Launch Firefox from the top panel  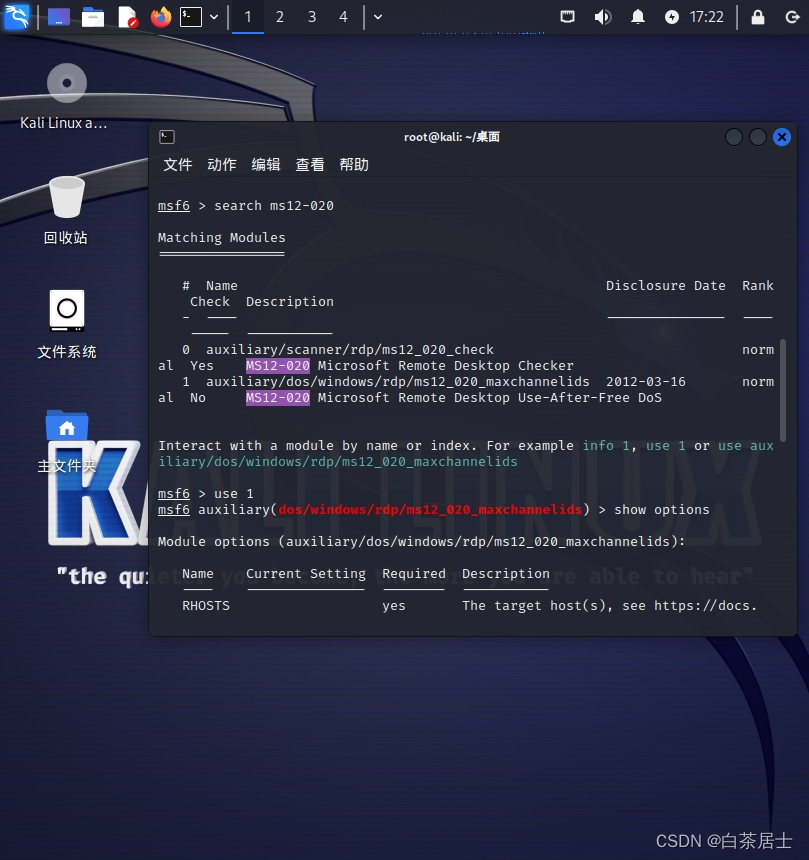coord(161,17)
